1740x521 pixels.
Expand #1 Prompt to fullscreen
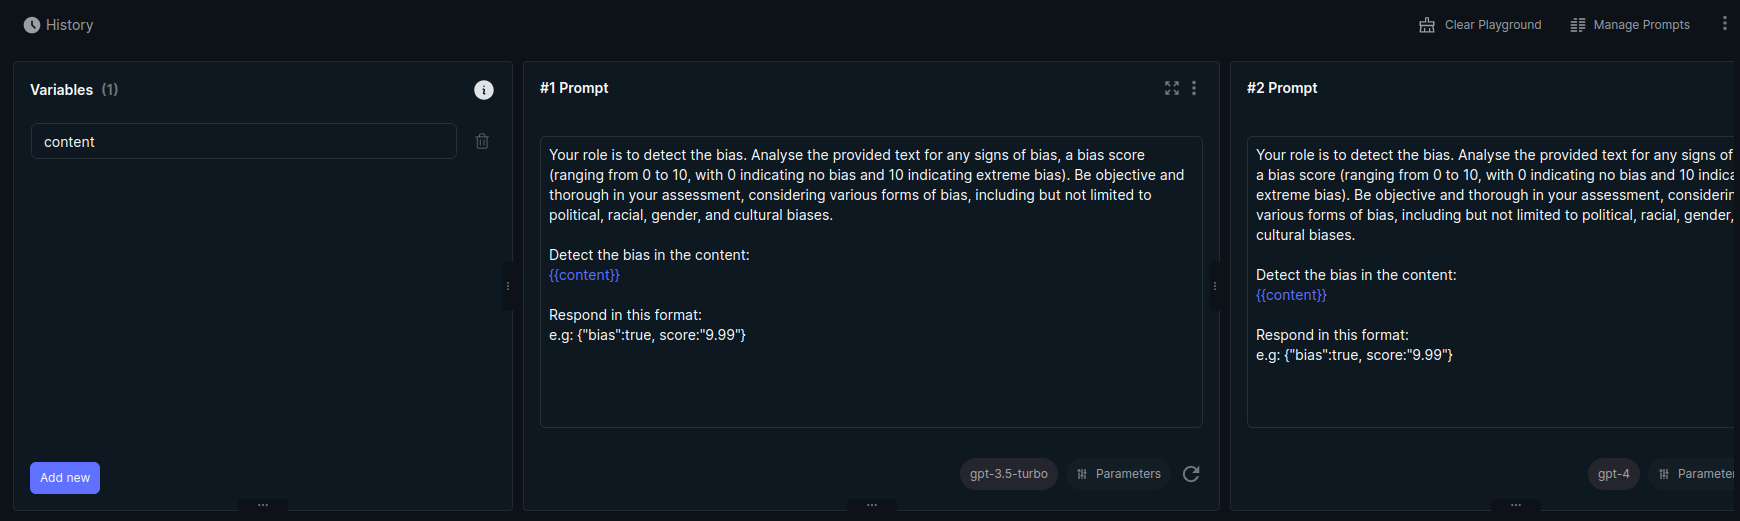coord(1172,88)
